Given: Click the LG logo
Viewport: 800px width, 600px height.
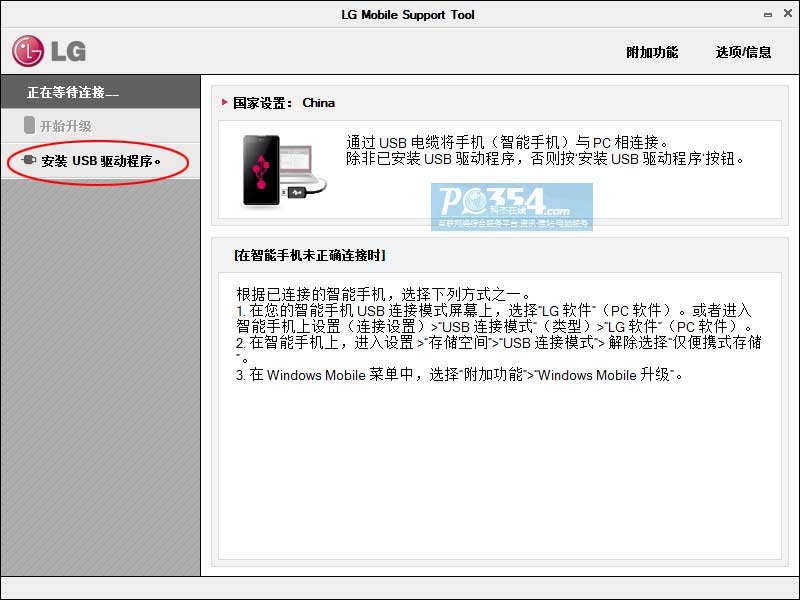Looking at the screenshot, I should [49, 51].
